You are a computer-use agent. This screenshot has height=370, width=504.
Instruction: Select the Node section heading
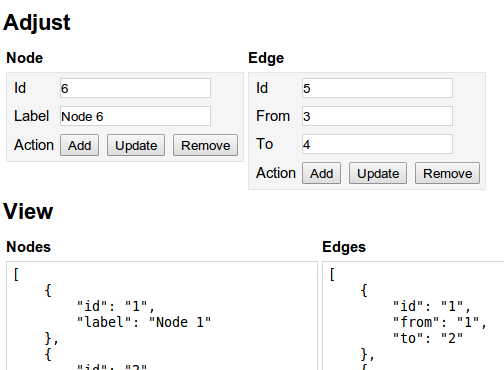click(x=25, y=58)
